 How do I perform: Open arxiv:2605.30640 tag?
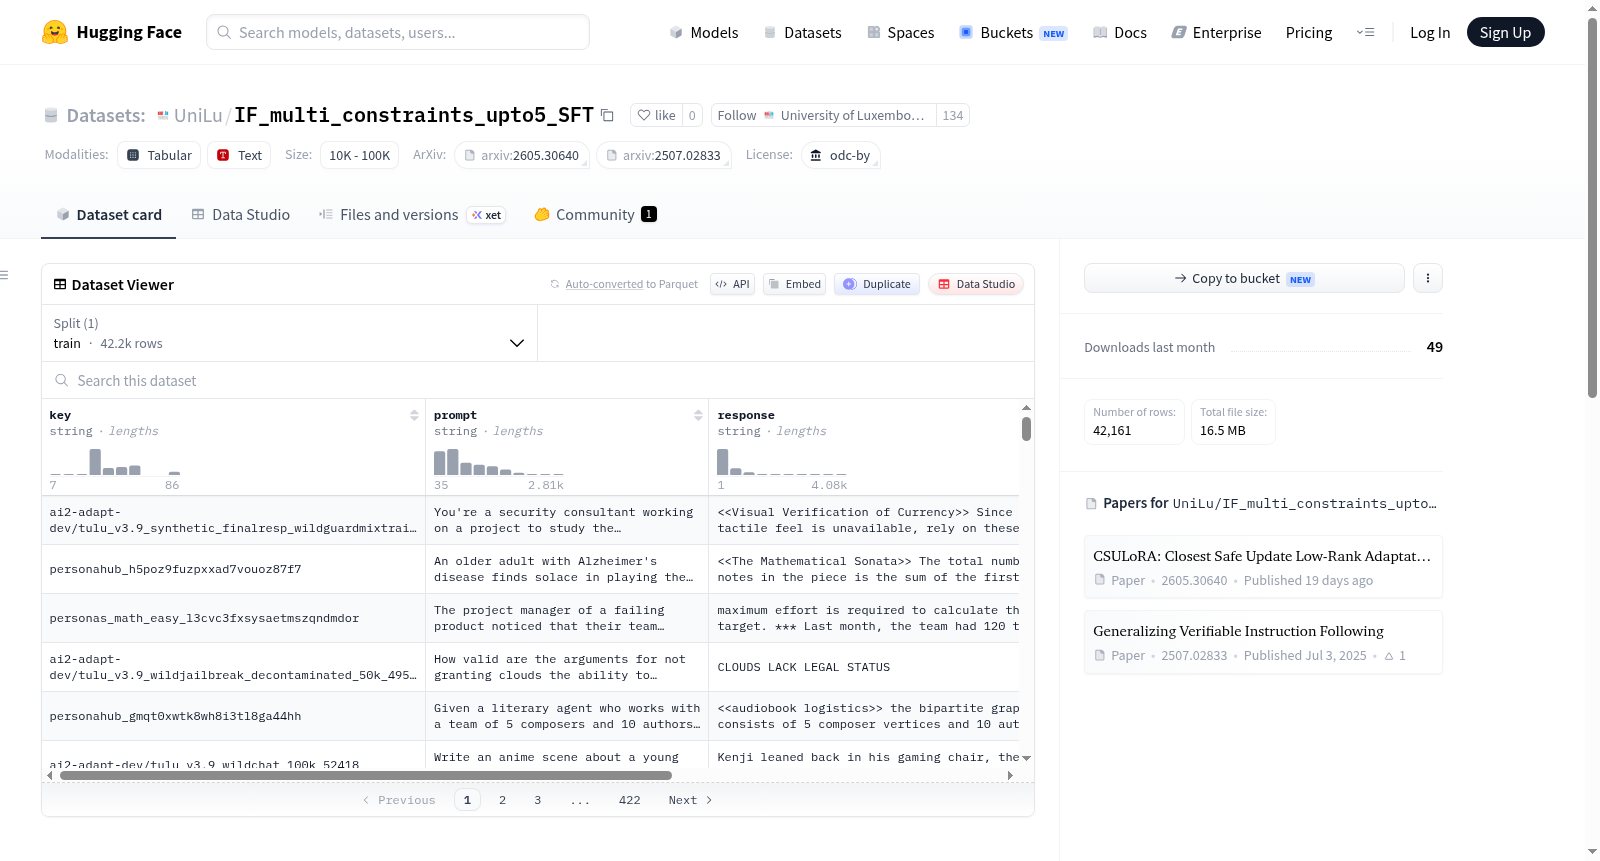click(x=522, y=155)
